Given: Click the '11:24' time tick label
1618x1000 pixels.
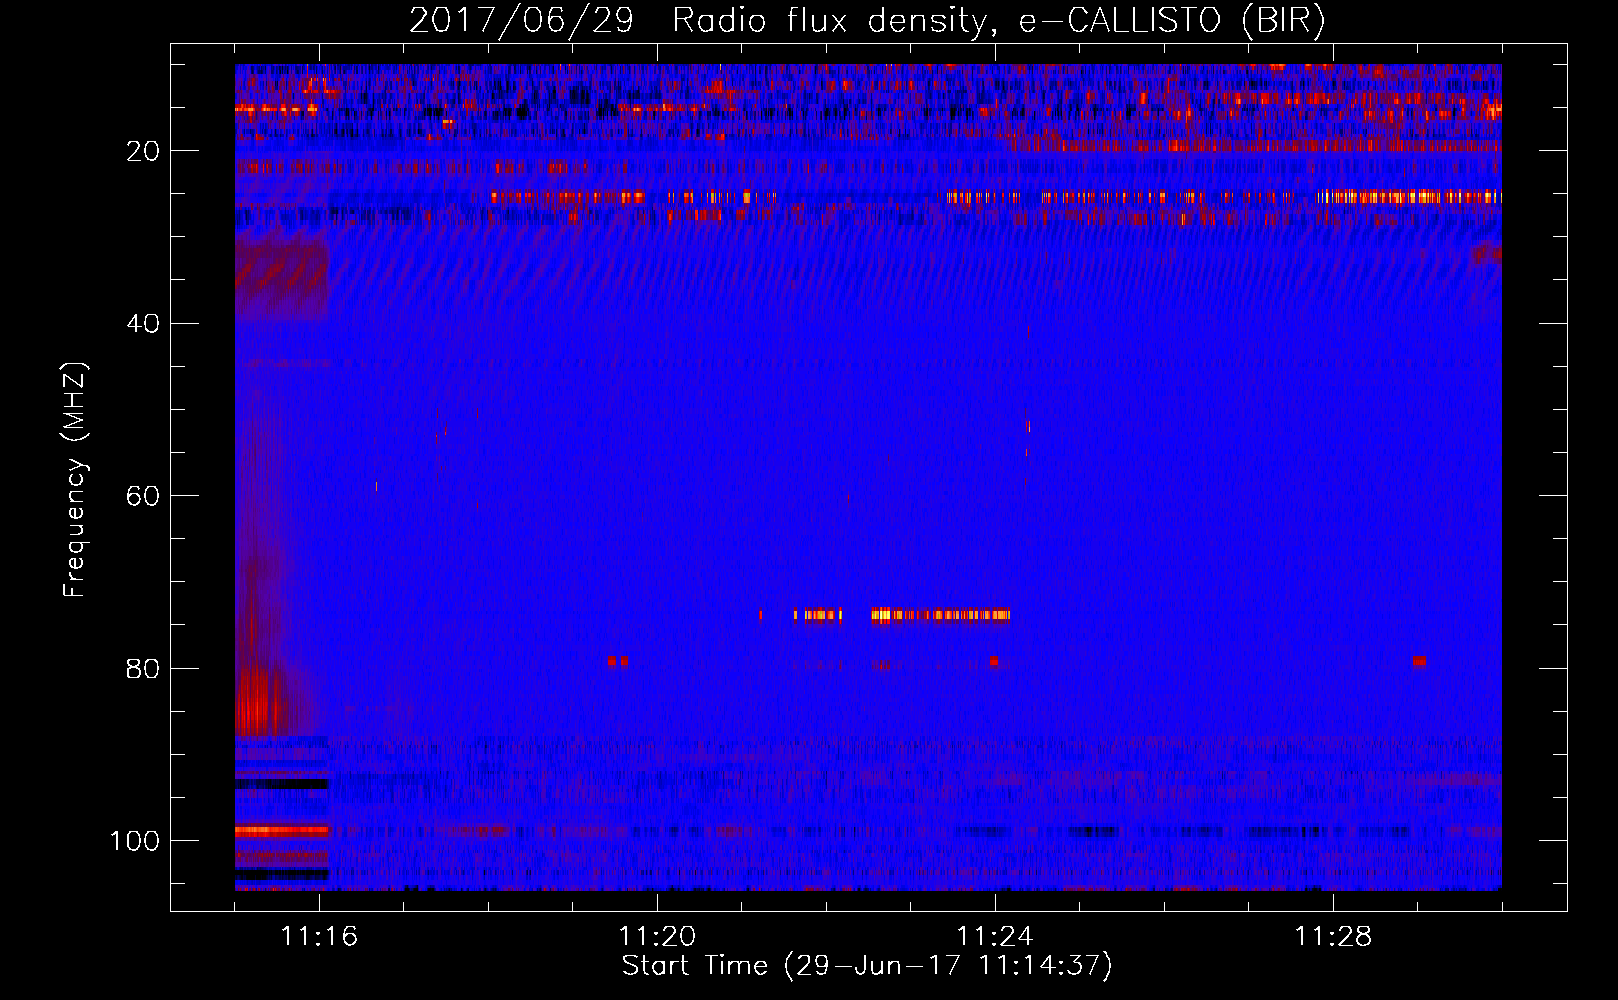Looking at the screenshot, I should [x=995, y=937].
